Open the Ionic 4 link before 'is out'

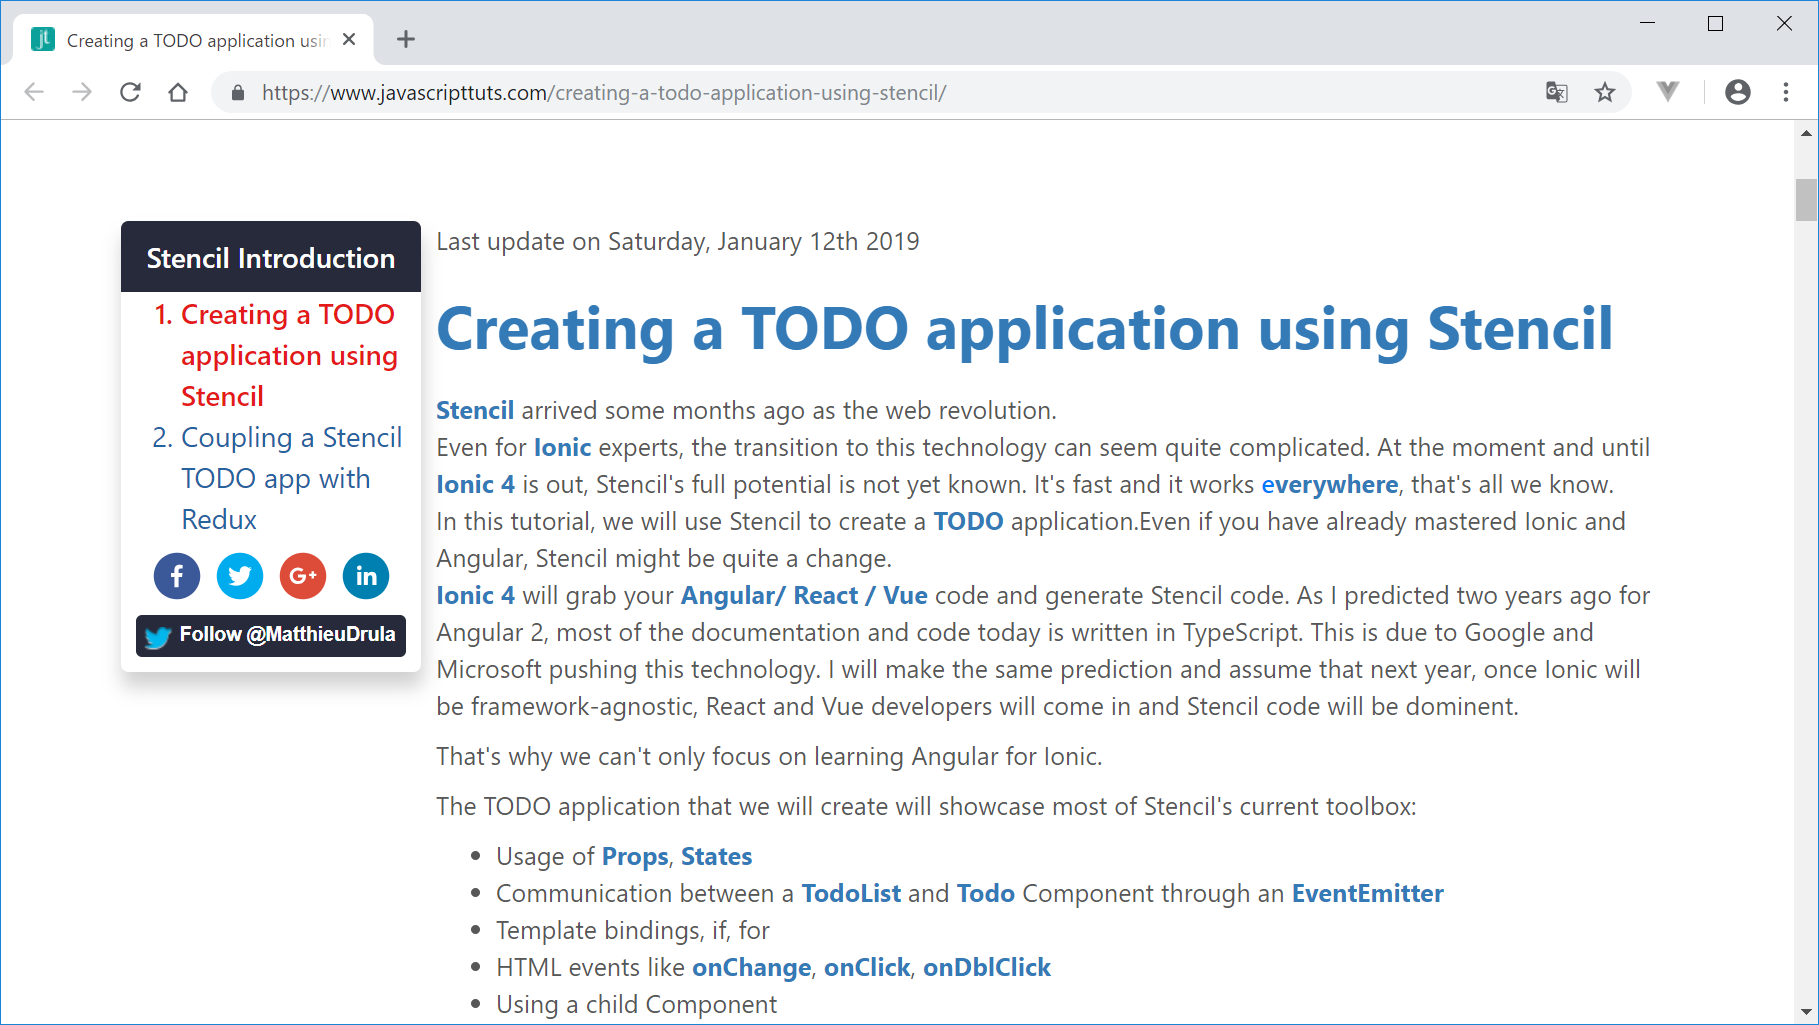[x=476, y=484]
